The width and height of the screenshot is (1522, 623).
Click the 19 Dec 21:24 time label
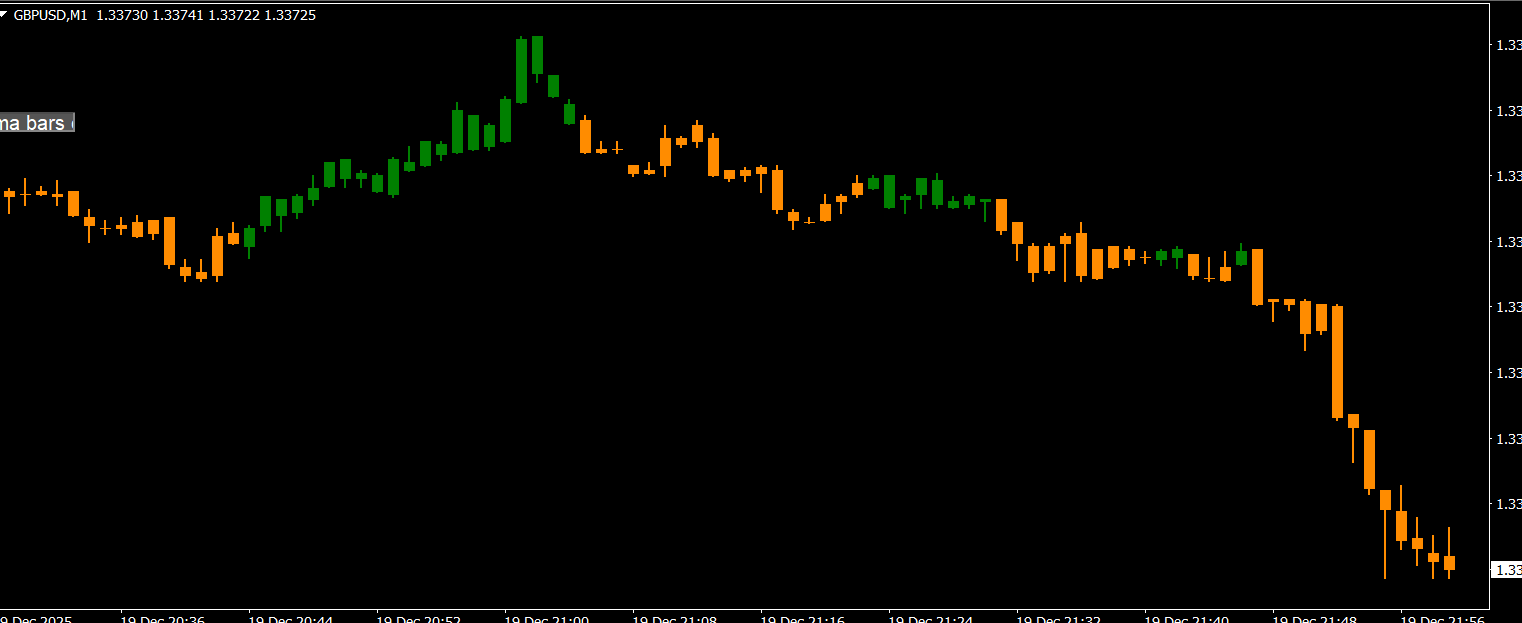931,619
